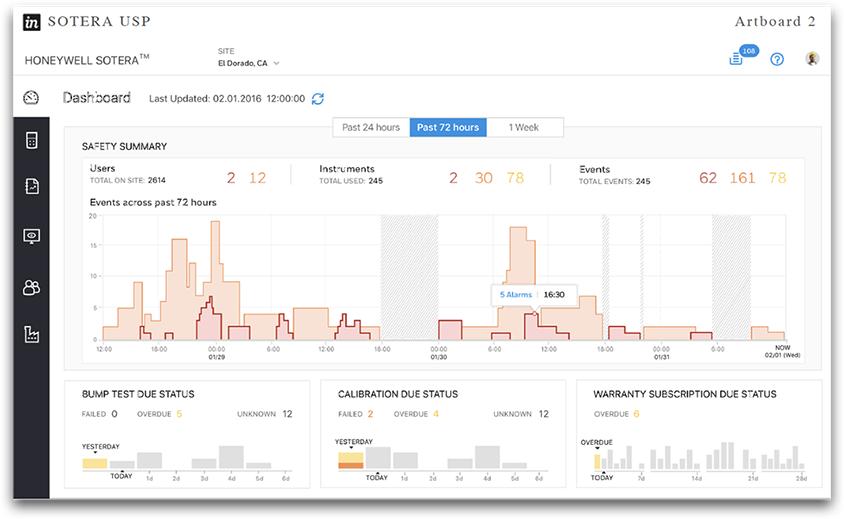Click the 5 Alarms tooltip link

pos(515,295)
